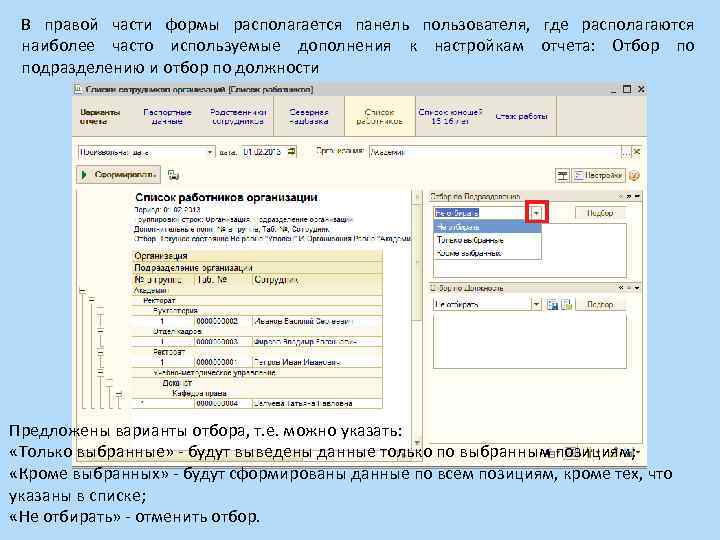Switch to the Стаж работы tab
720x540 pixels.
click(x=521, y=116)
